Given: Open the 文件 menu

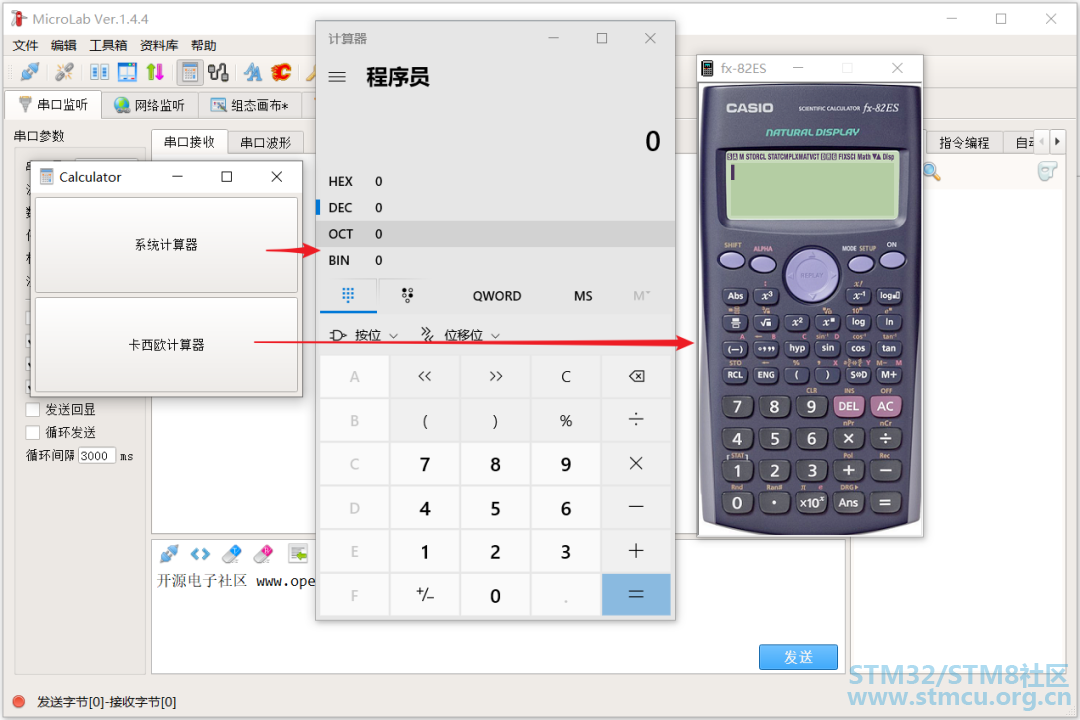Looking at the screenshot, I should click(25, 45).
